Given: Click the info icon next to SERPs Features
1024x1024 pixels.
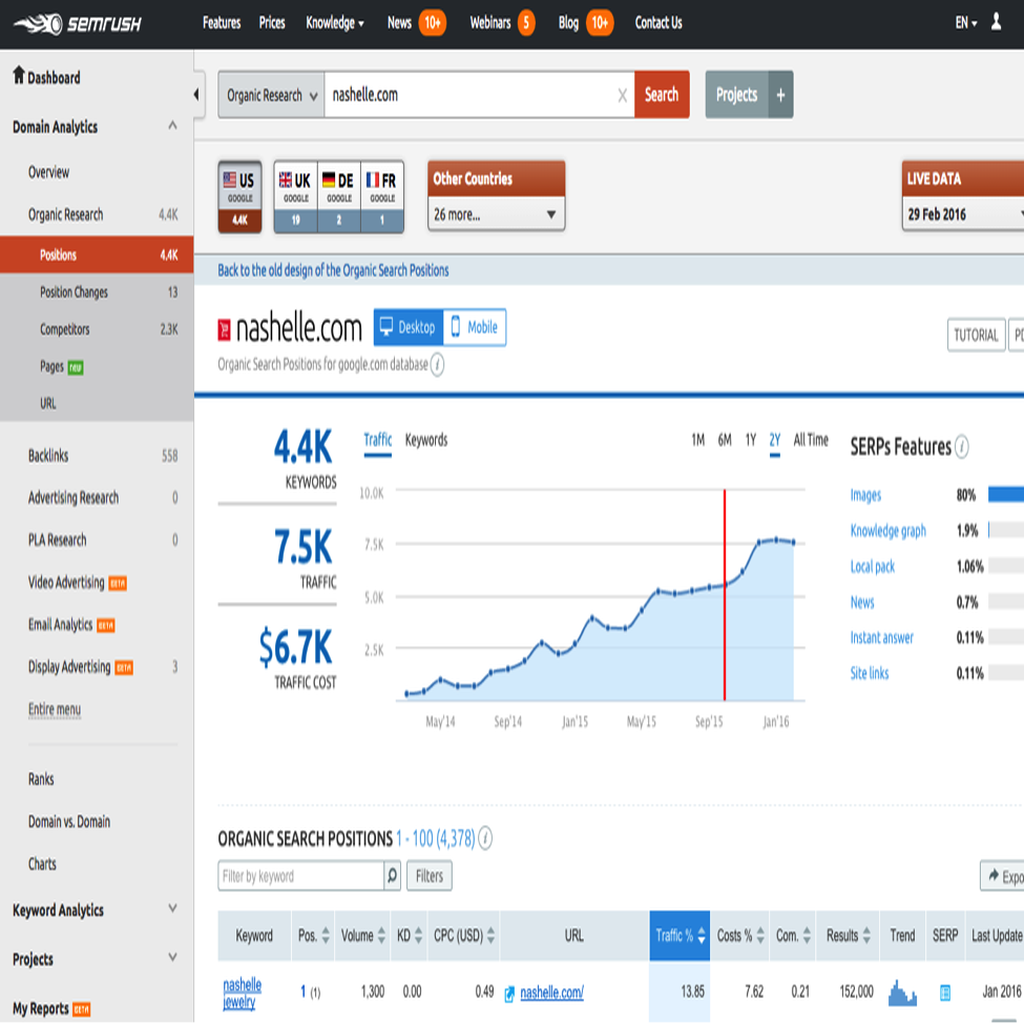Looking at the screenshot, I should pyautogui.click(x=962, y=447).
